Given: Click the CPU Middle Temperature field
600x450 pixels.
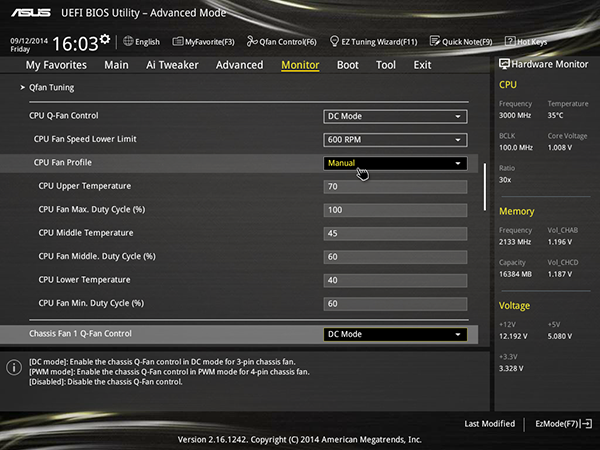Looking at the screenshot, I should pos(395,233).
